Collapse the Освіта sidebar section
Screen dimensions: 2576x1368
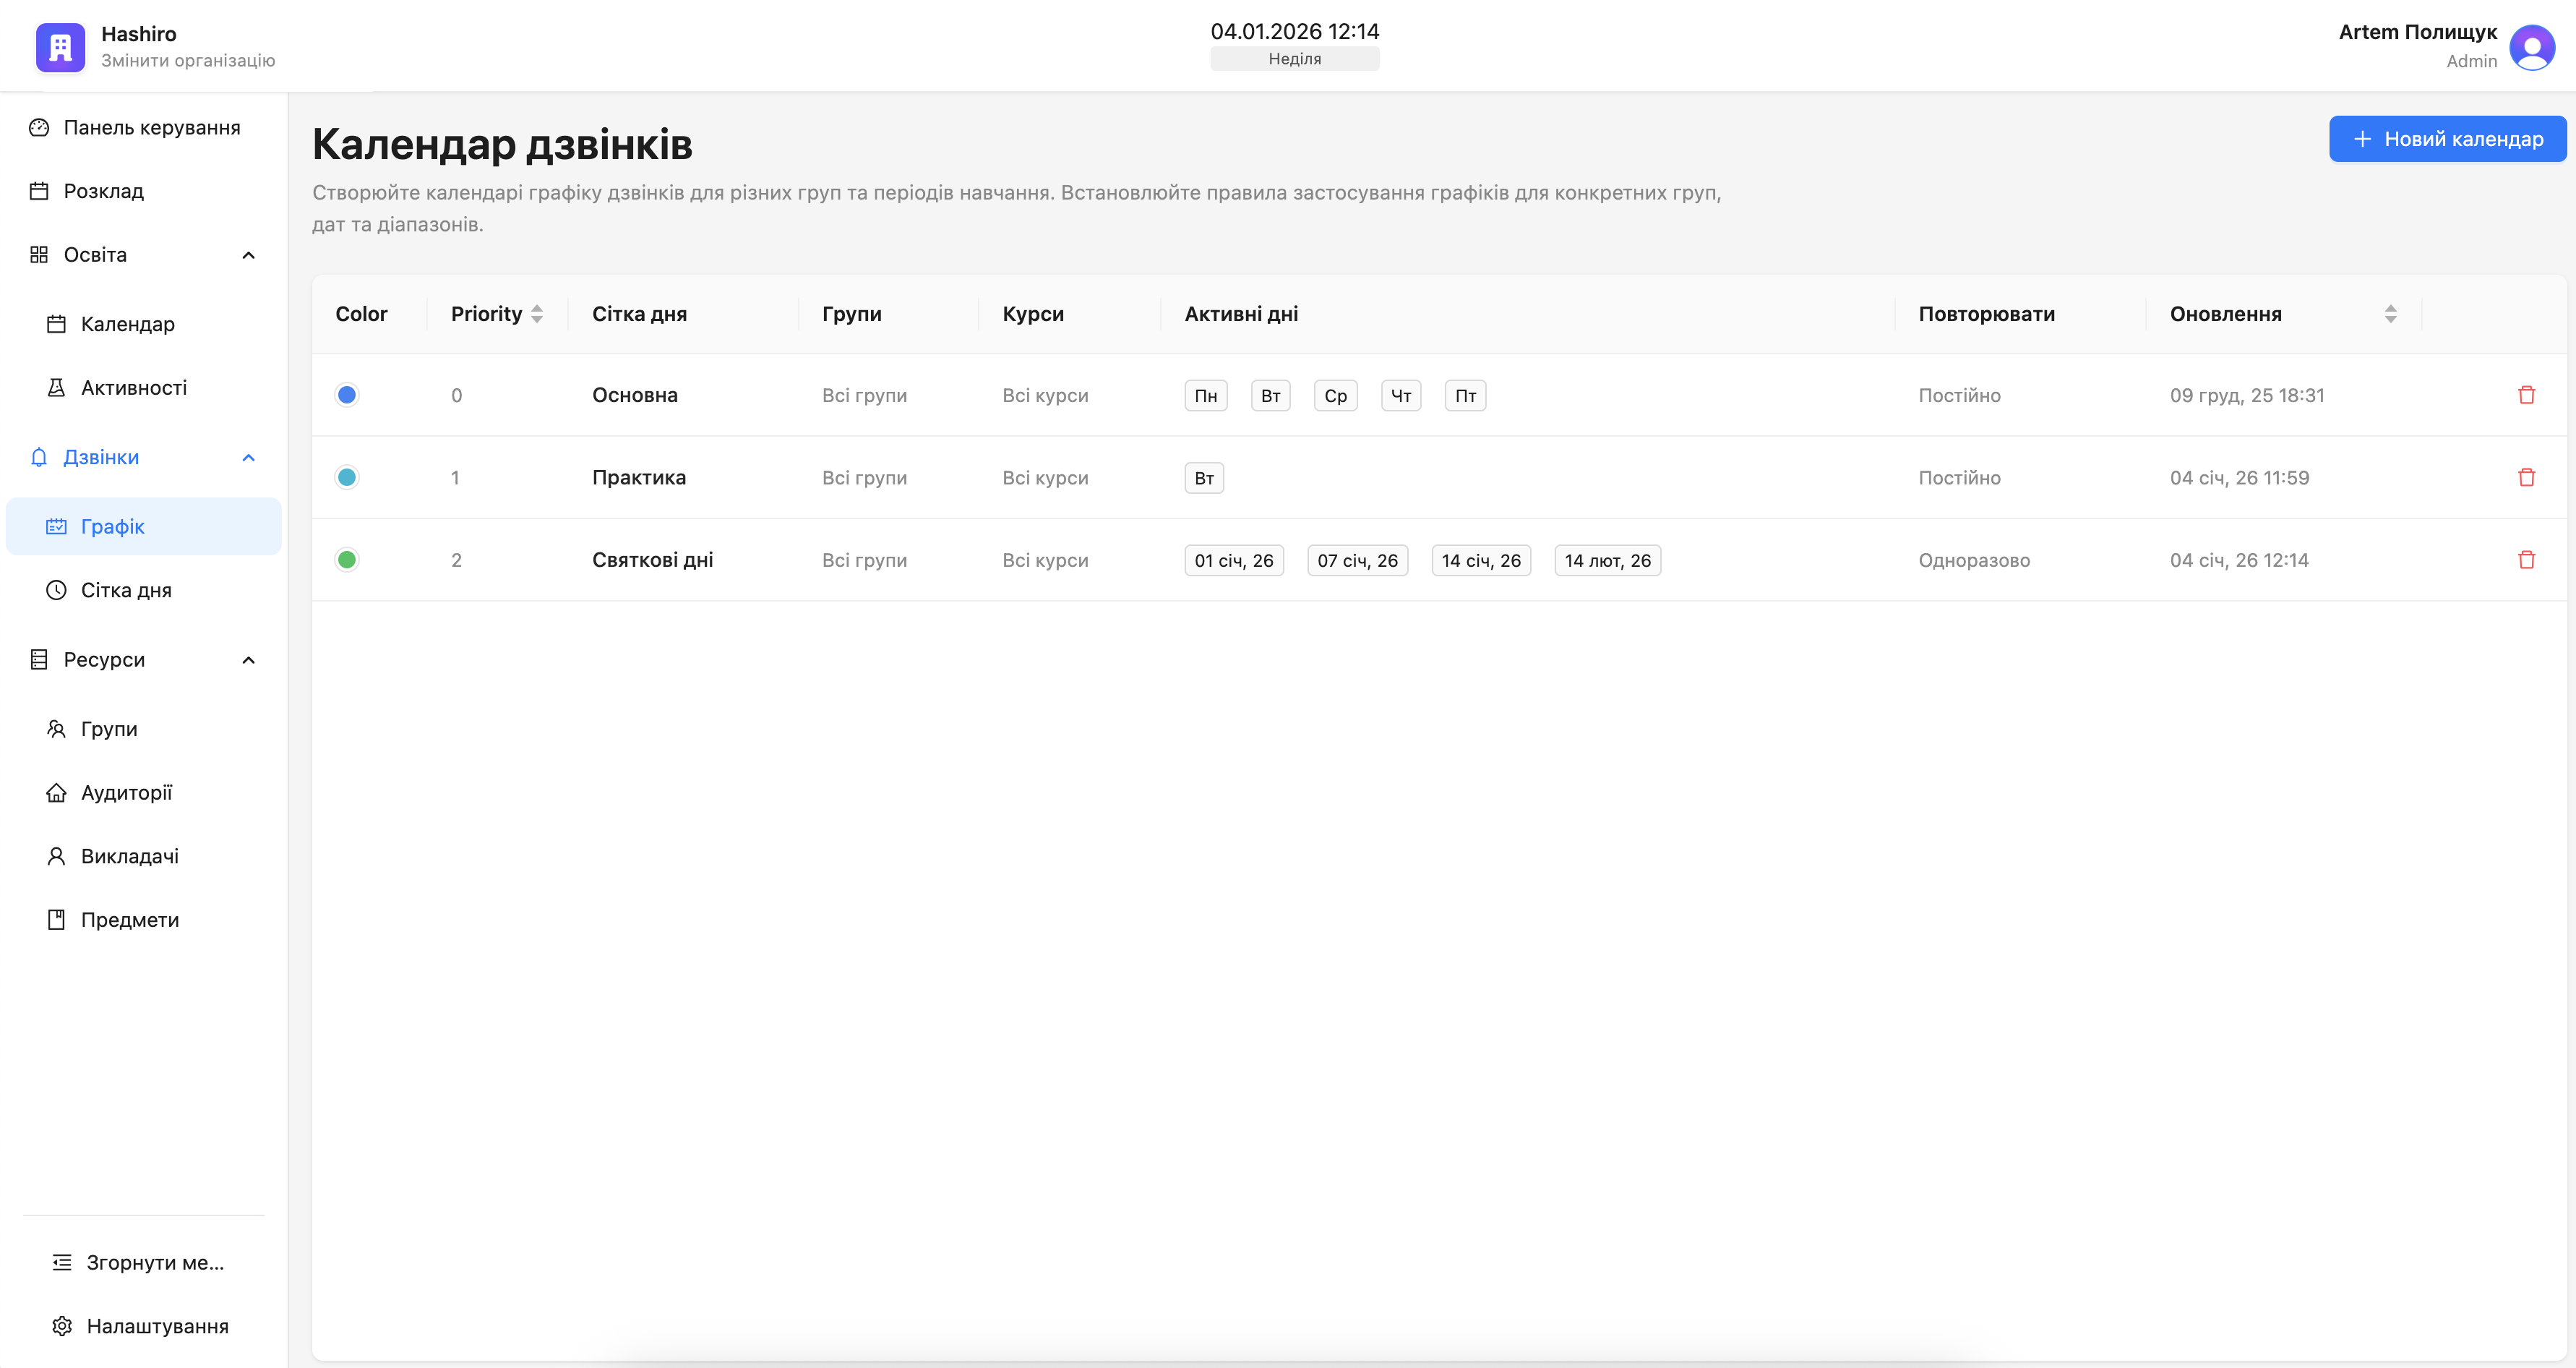point(248,255)
